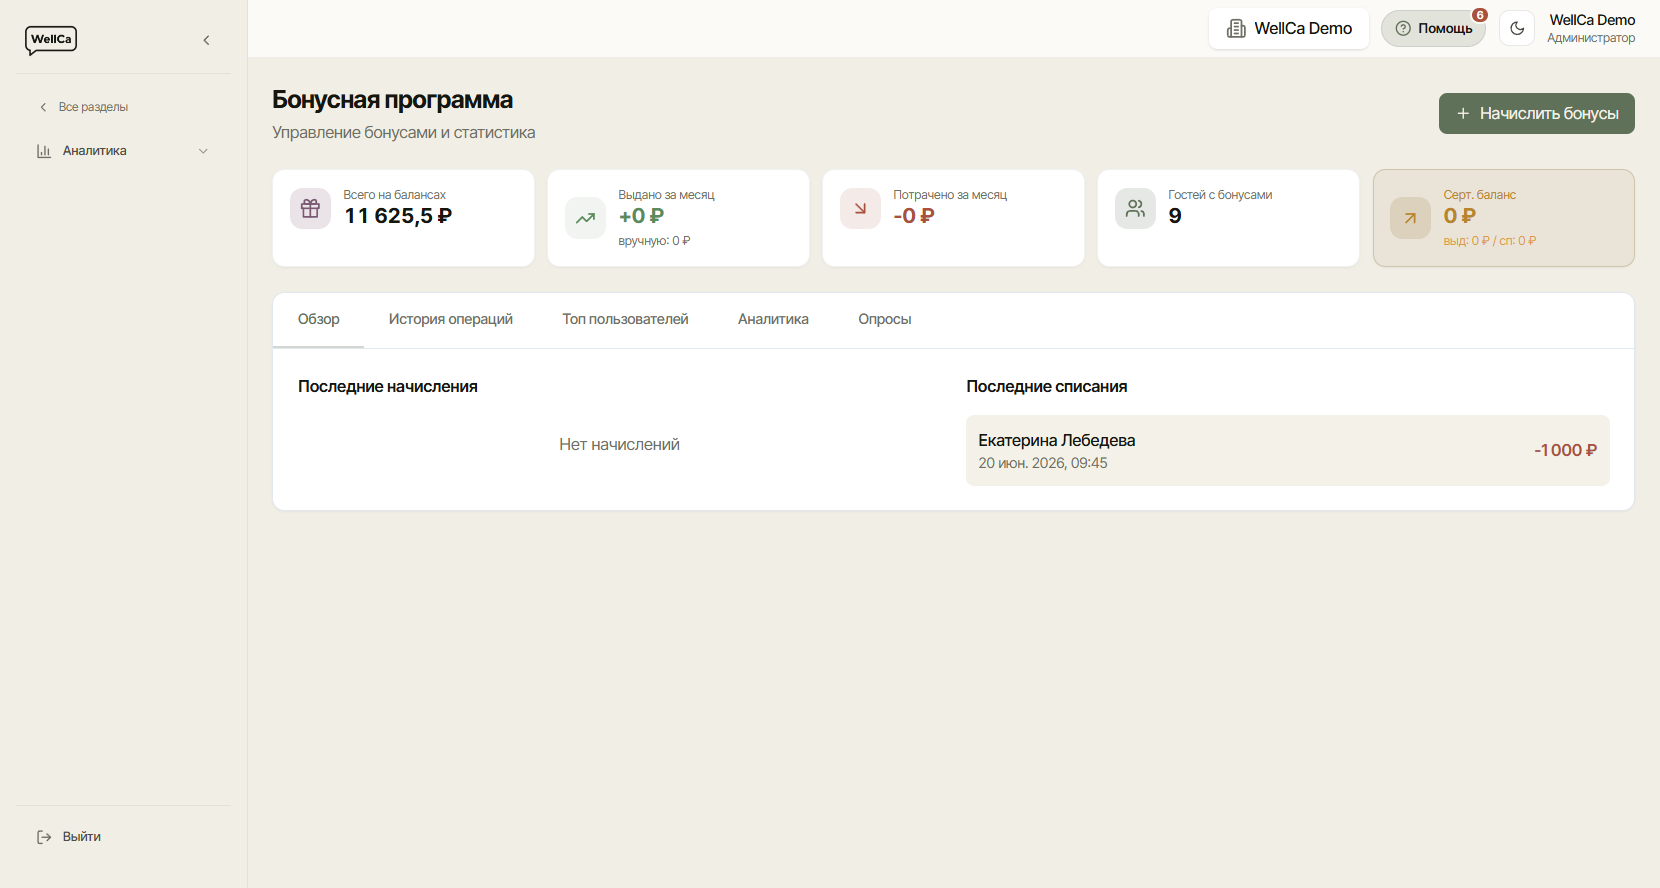The image size is (1660, 888).
Task: Click the WellCa logo icon
Action: coord(51,40)
